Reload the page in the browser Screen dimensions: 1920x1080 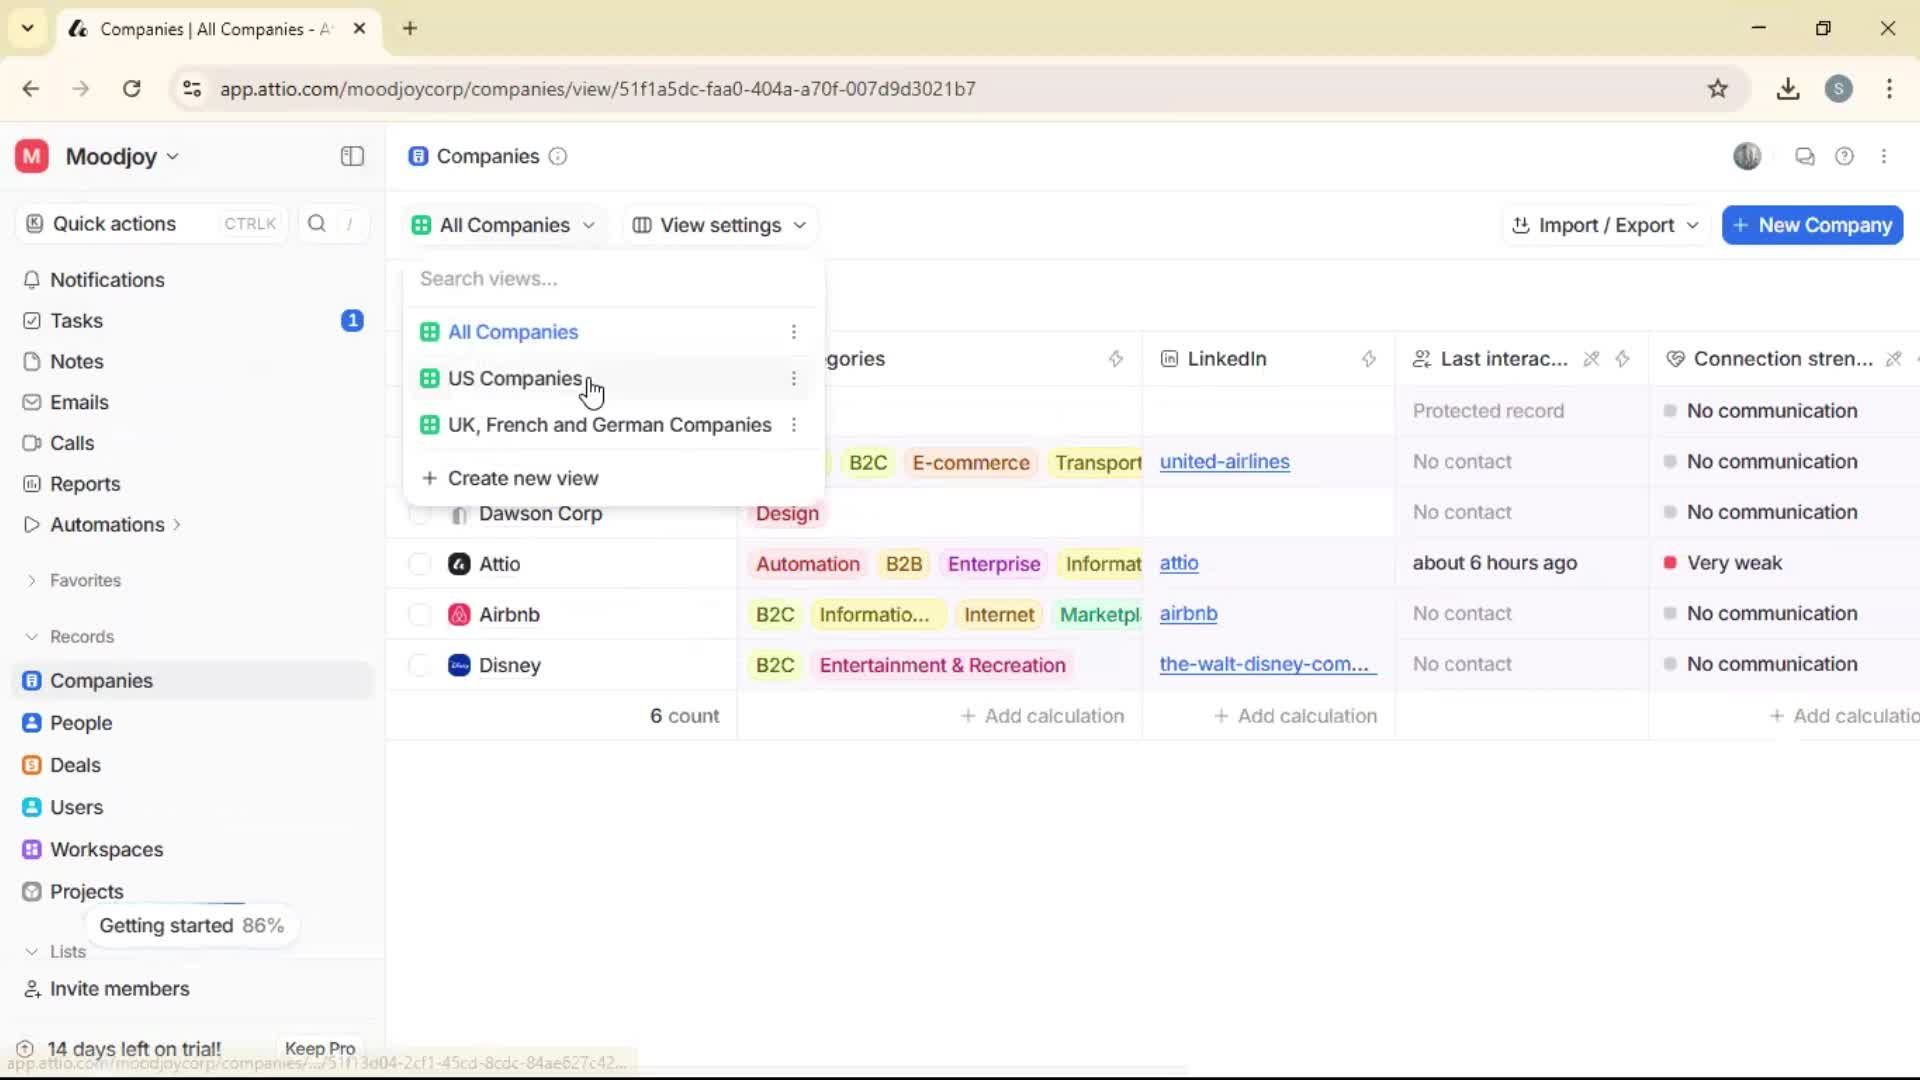click(131, 89)
